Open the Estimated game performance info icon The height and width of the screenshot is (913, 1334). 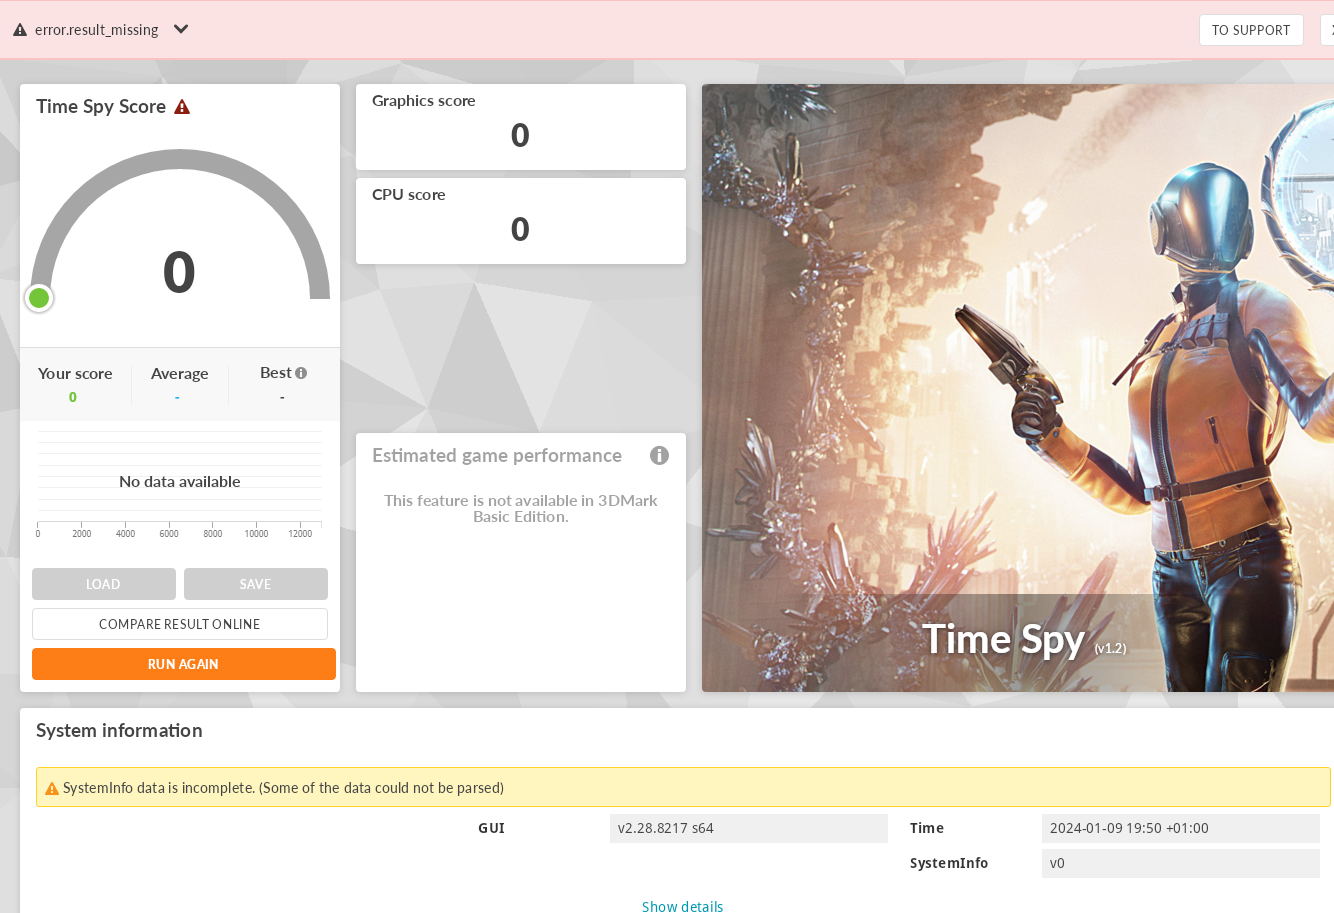[659, 455]
